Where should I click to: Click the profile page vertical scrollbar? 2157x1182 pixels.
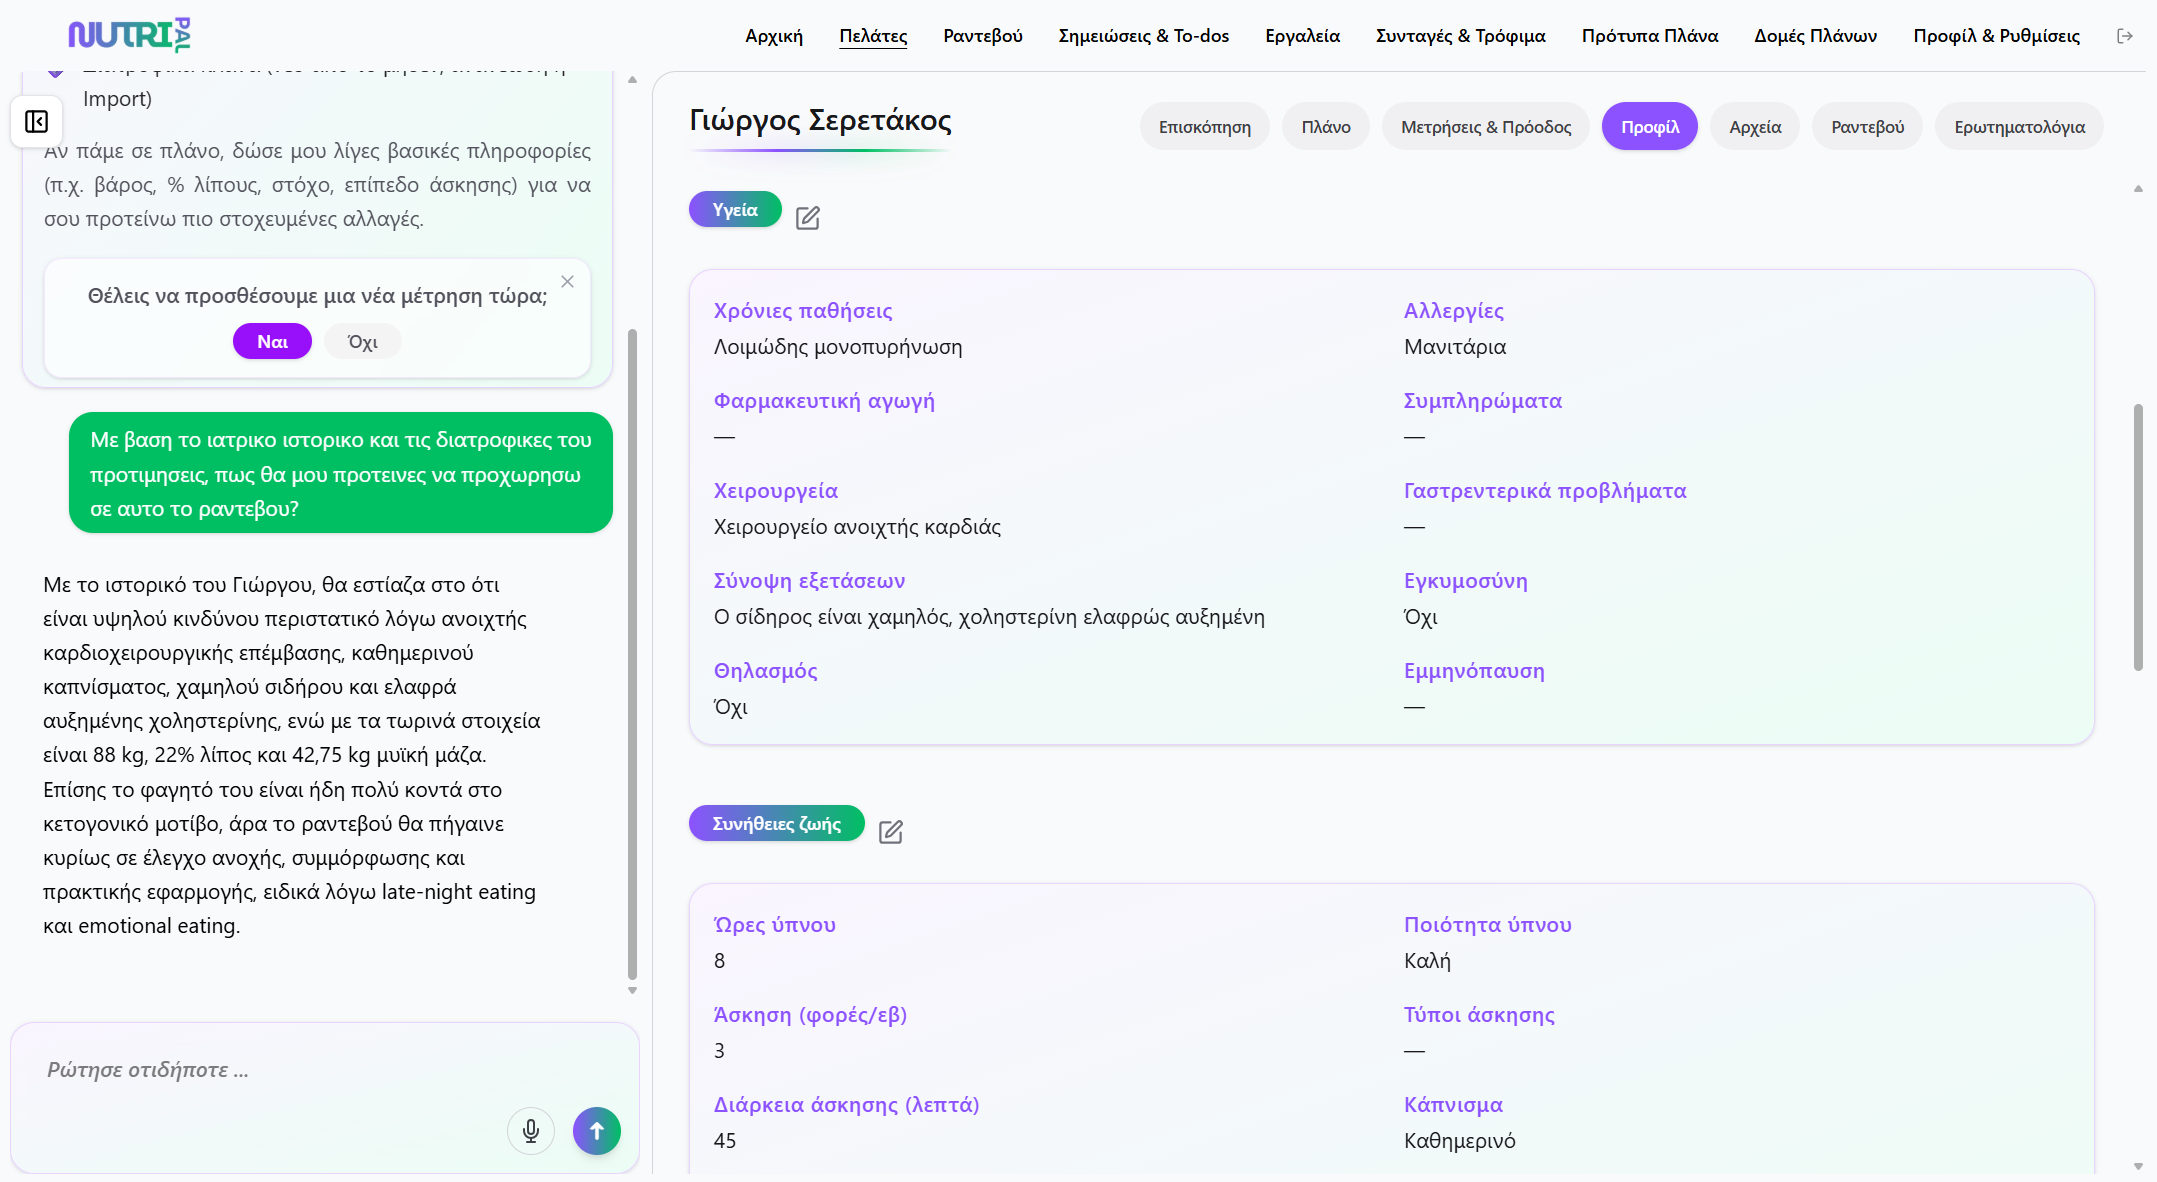(x=2138, y=537)
